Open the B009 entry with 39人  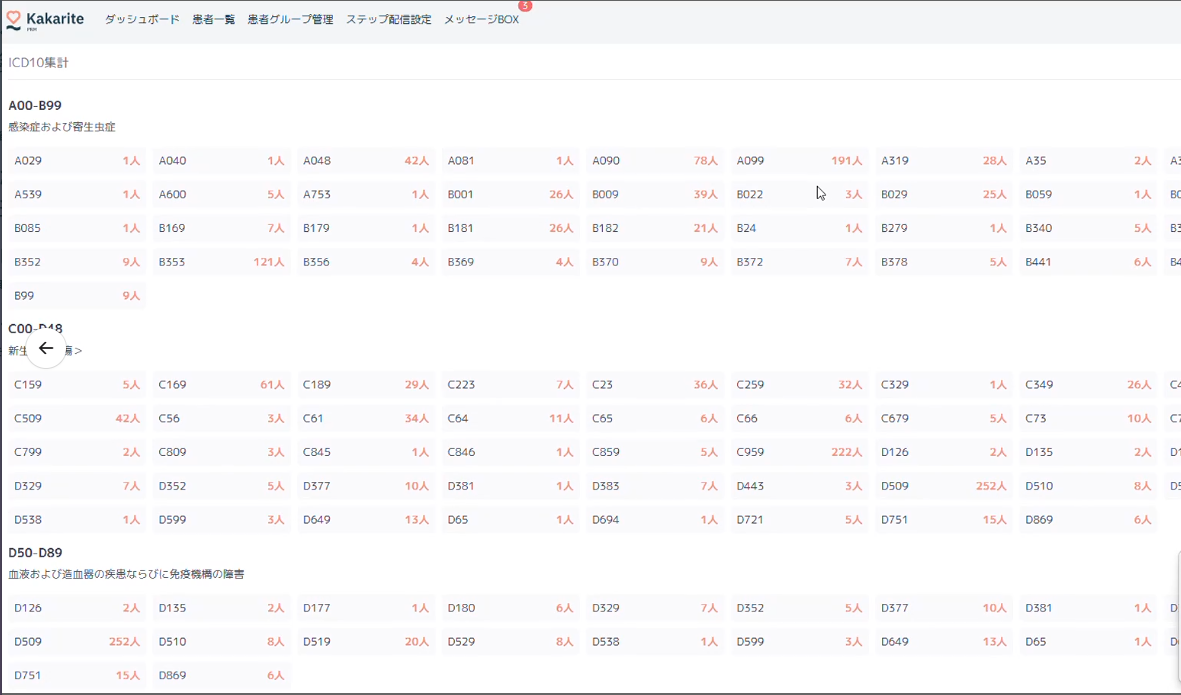pos(655,194)
